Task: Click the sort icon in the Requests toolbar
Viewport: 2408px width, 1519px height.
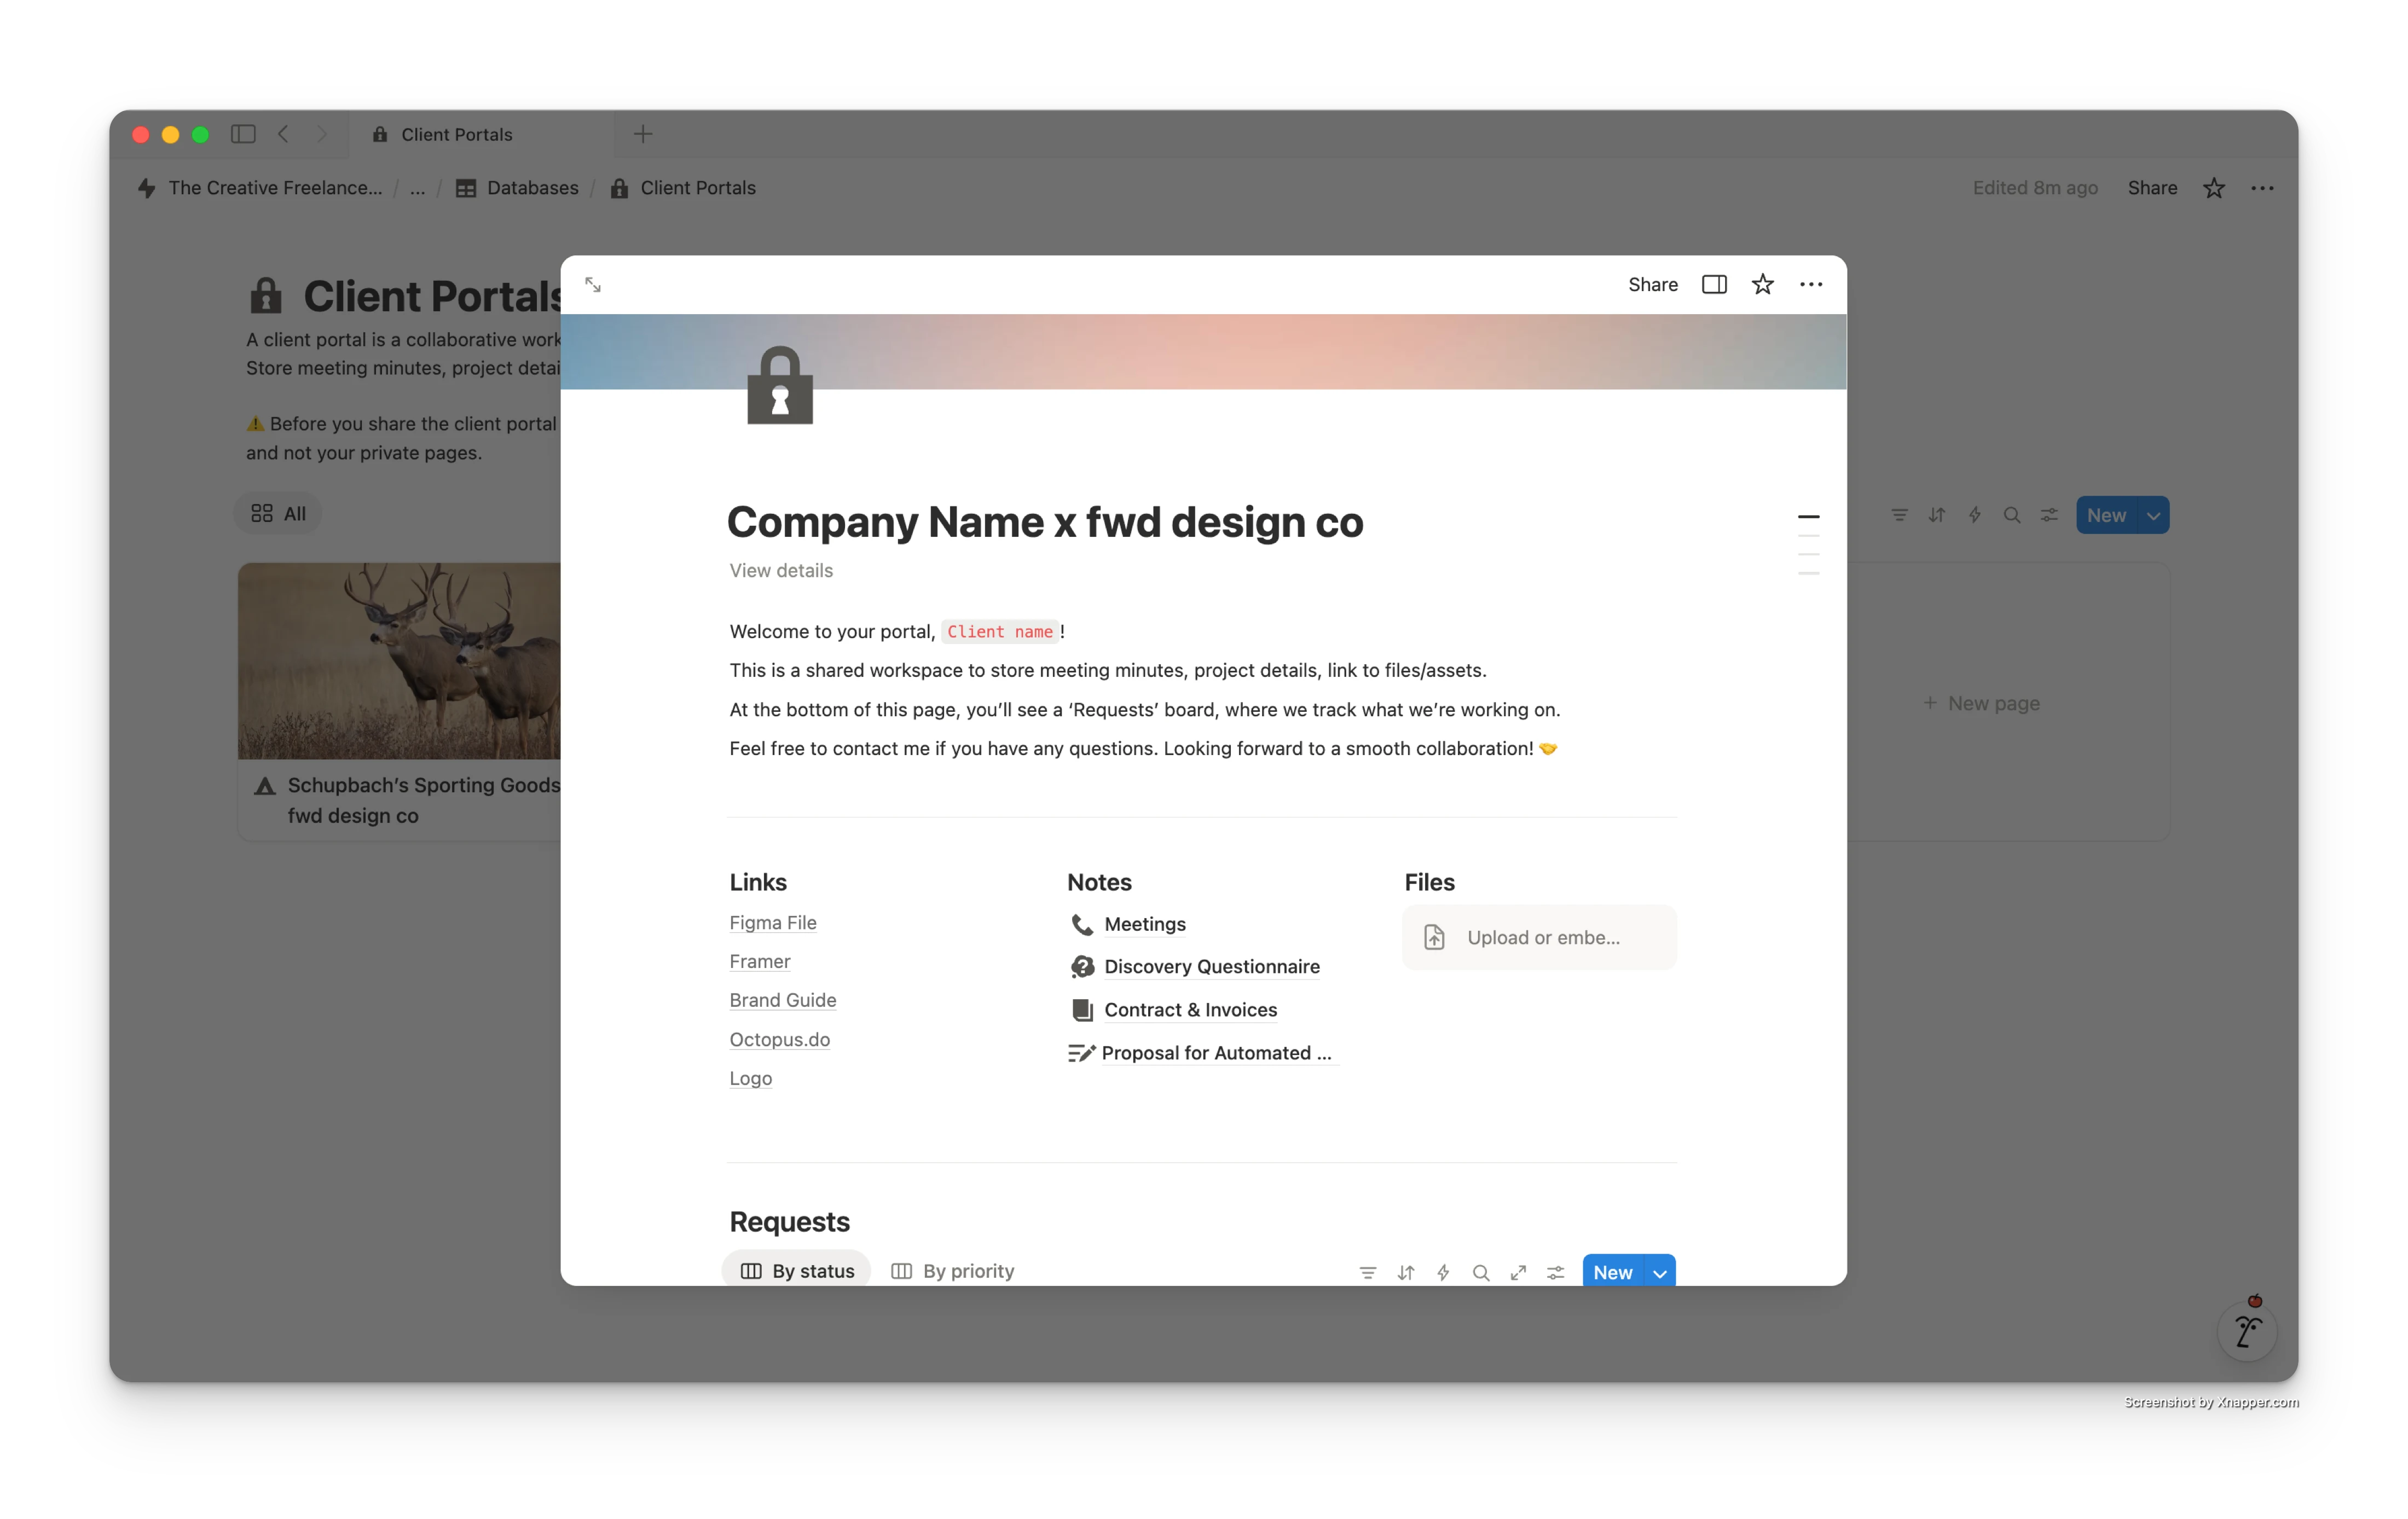Action: click(1405, 1272)
